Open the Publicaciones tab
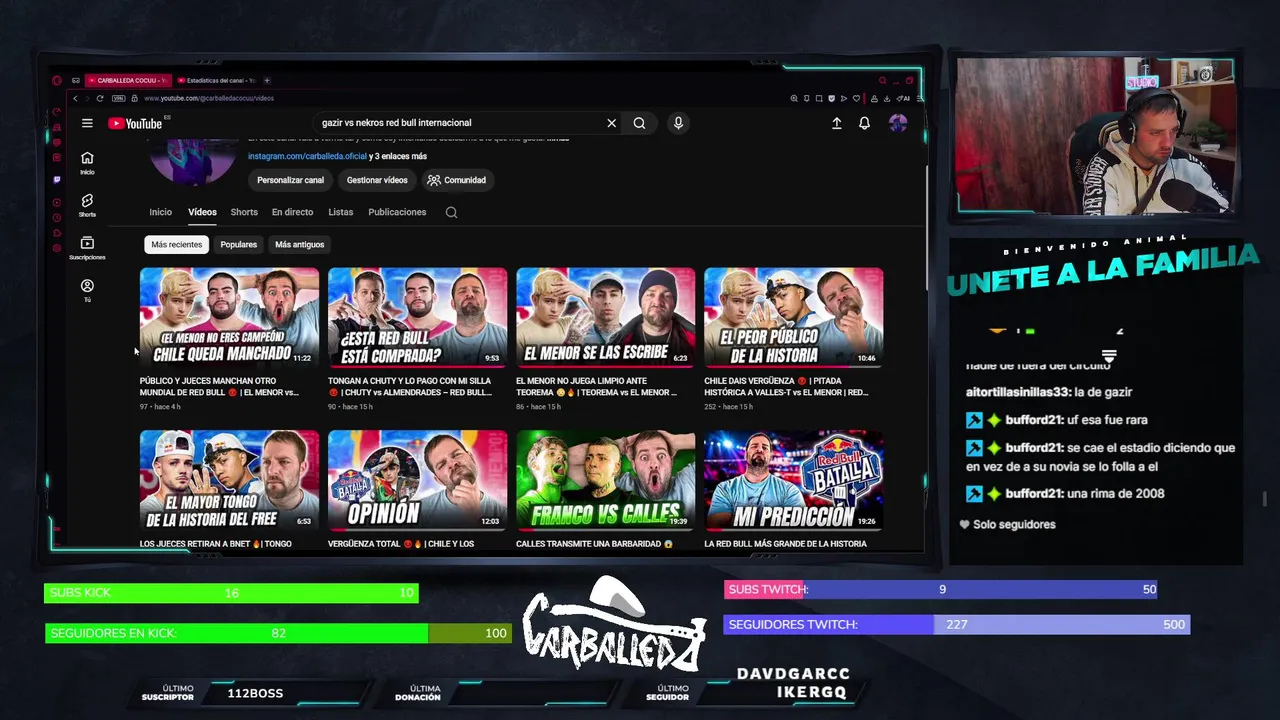The width and height of the screenshot is (1280, 720). coord(397,212)
